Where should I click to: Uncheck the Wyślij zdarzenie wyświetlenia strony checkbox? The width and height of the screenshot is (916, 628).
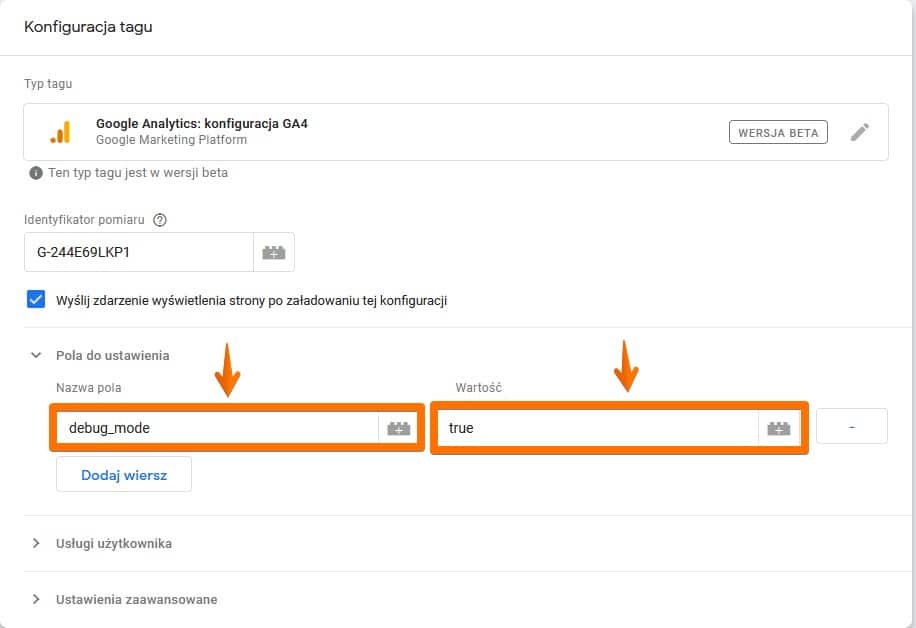[x=36, y=299]
